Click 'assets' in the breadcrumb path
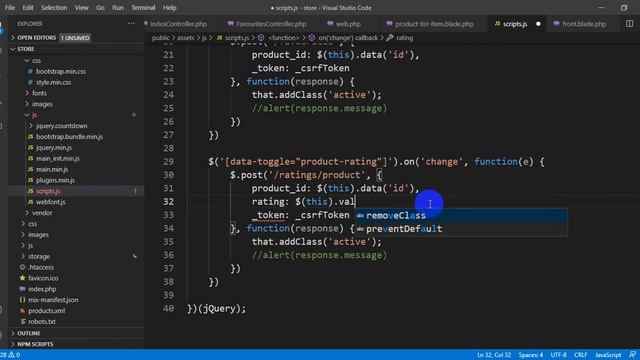640x360 pixels. point(185,38)
